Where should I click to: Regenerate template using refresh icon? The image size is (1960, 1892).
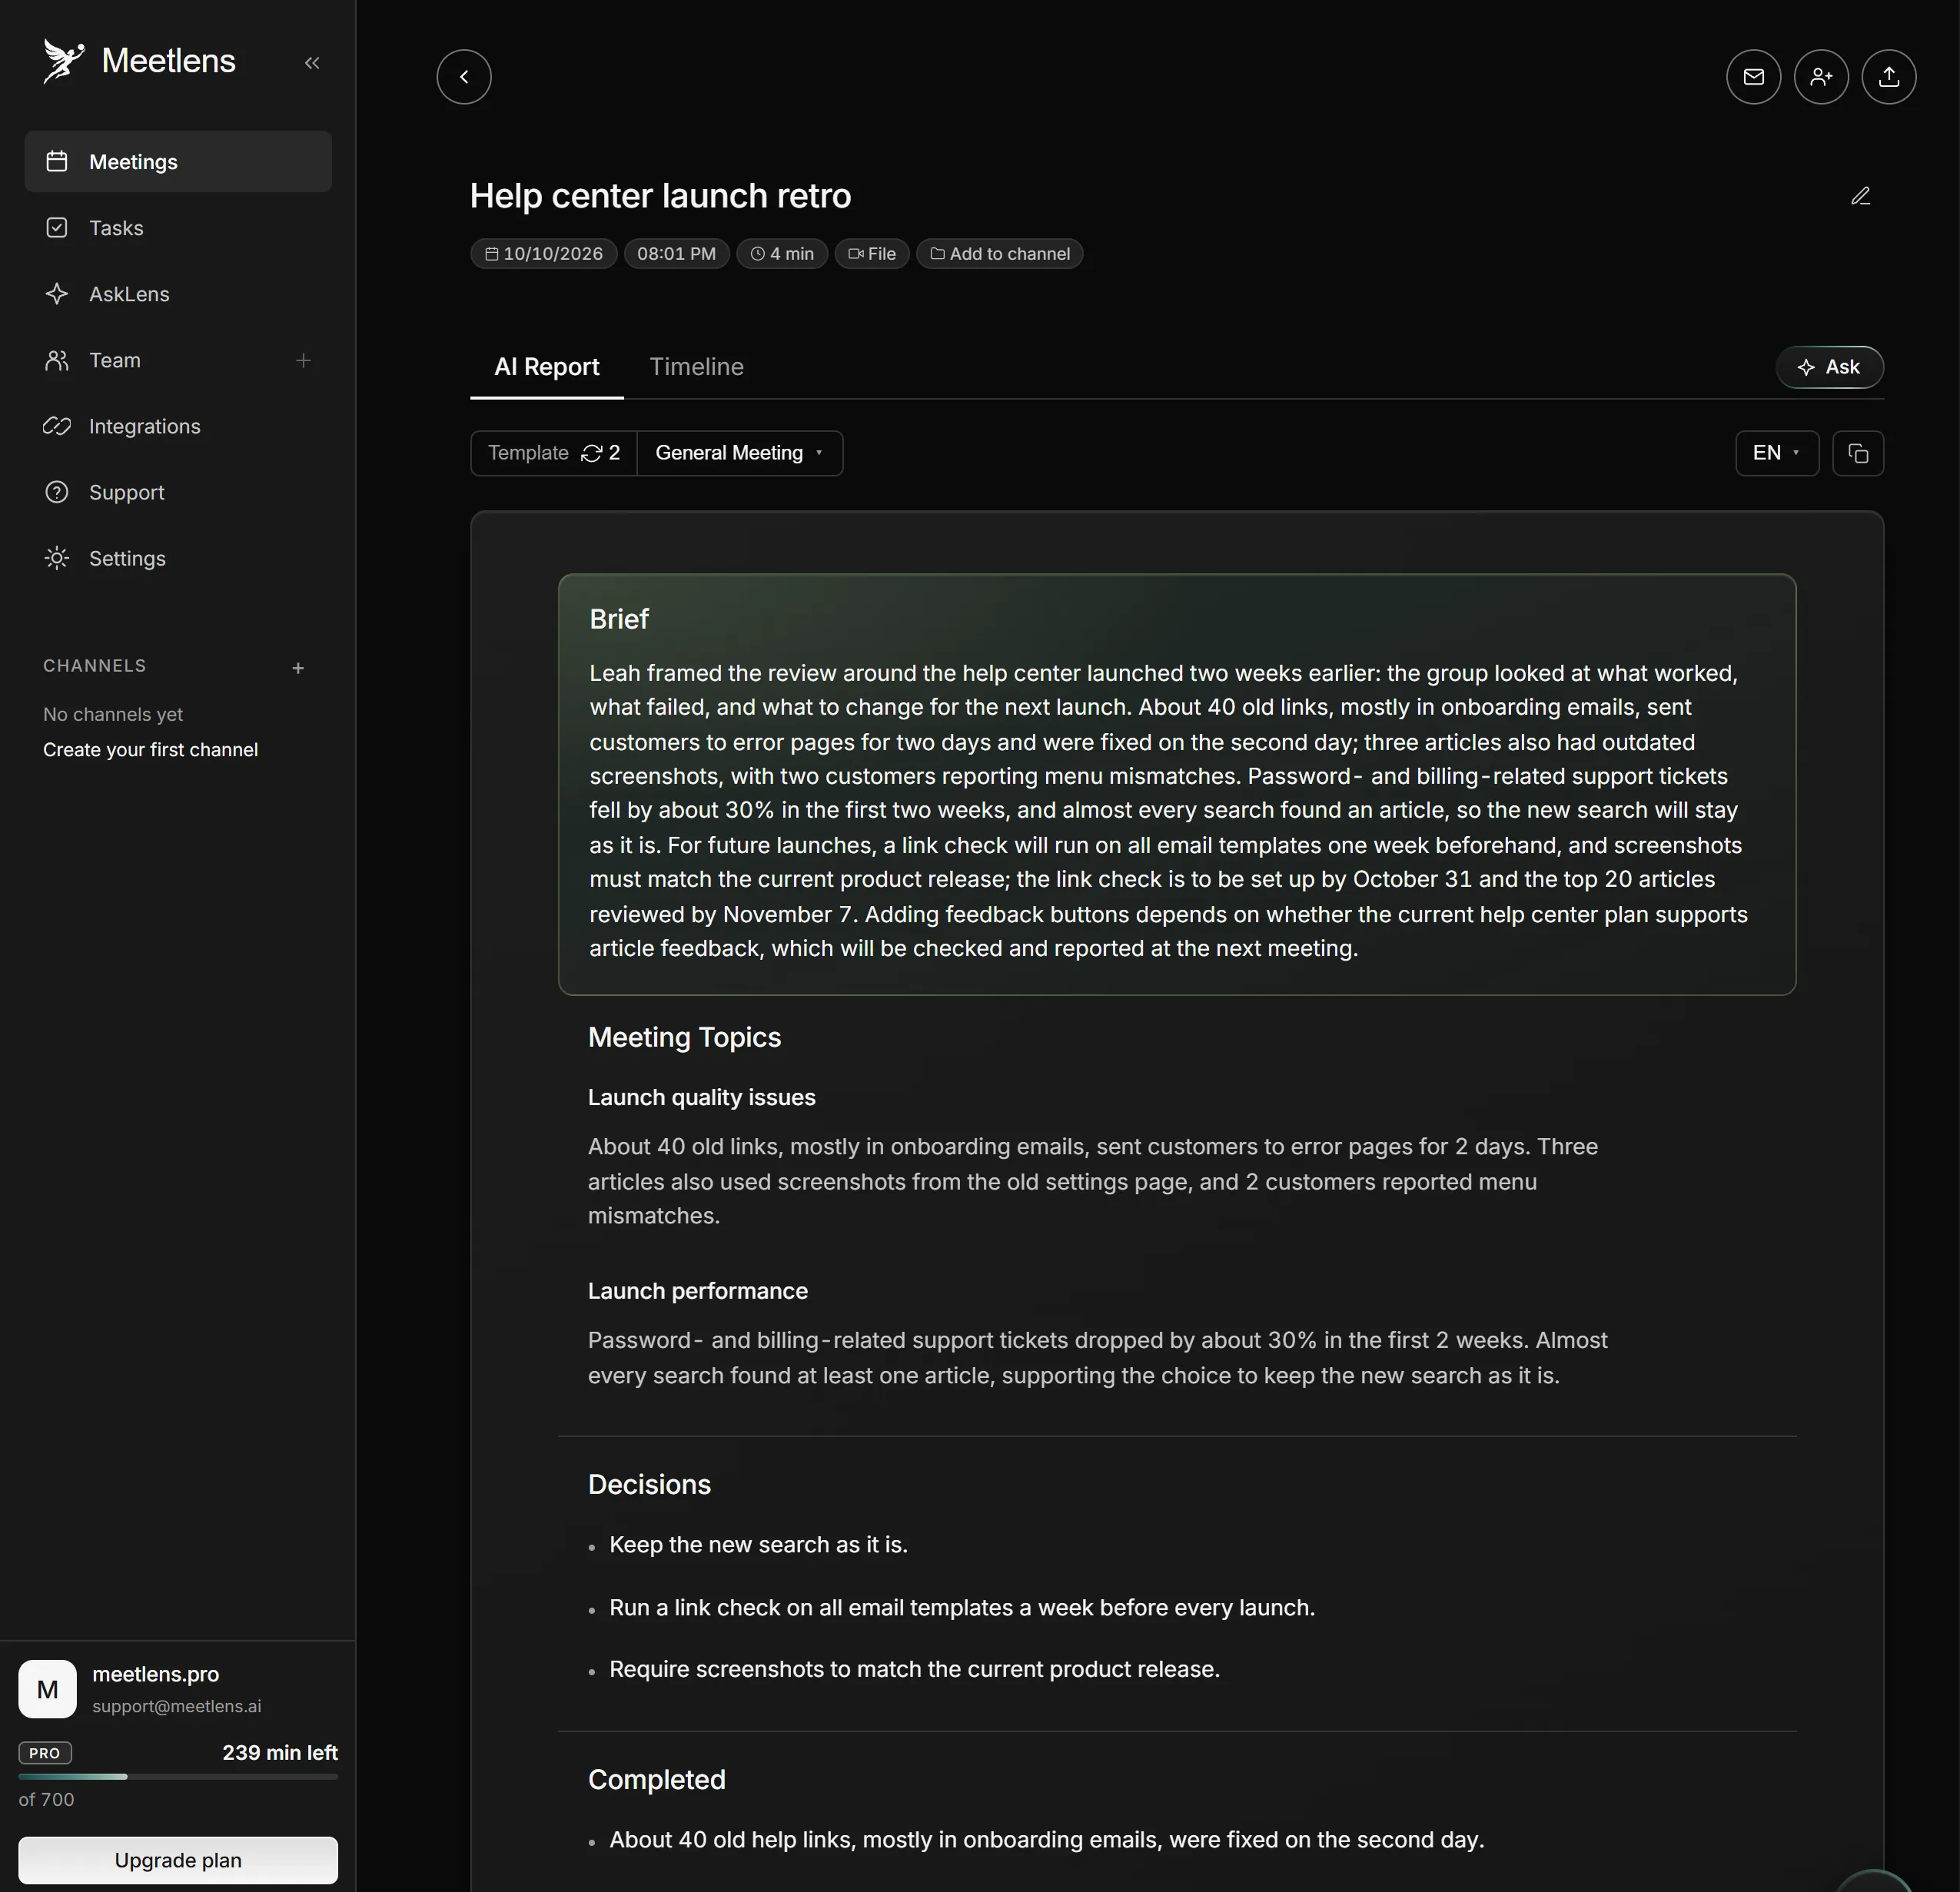coord(591,453)
